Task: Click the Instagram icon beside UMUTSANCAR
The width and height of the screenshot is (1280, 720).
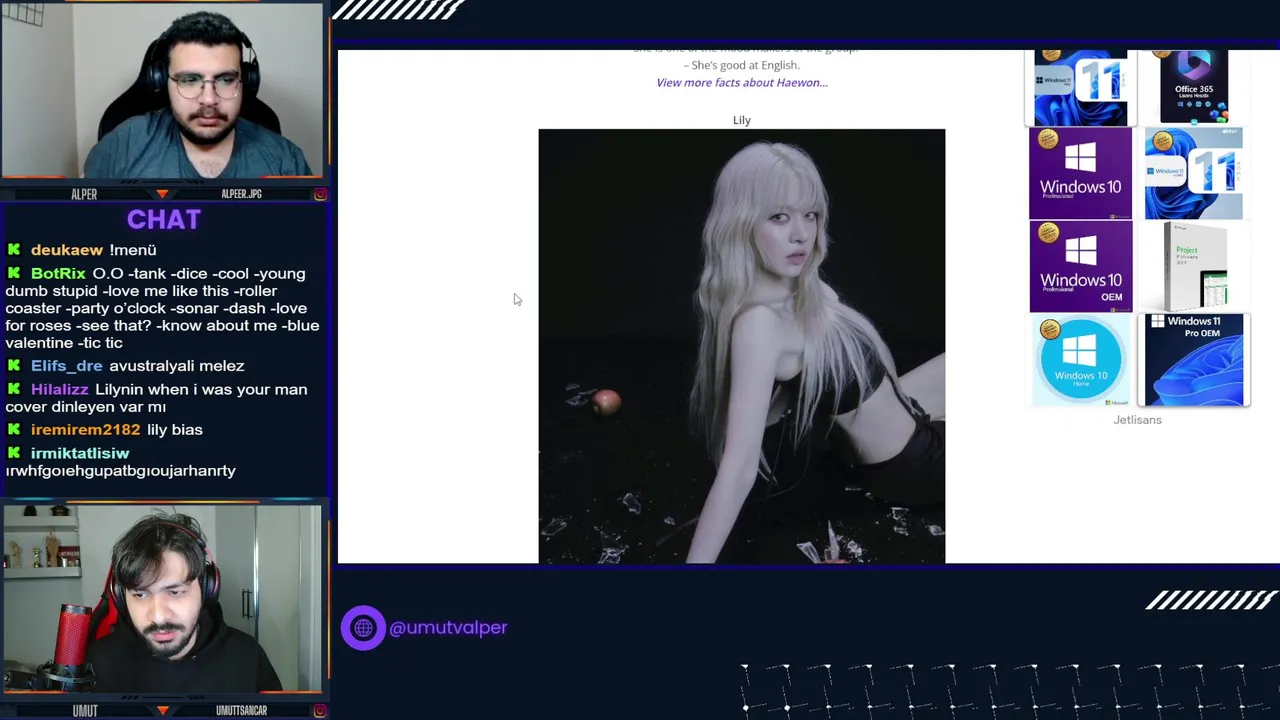Action: tap(320, 711)
